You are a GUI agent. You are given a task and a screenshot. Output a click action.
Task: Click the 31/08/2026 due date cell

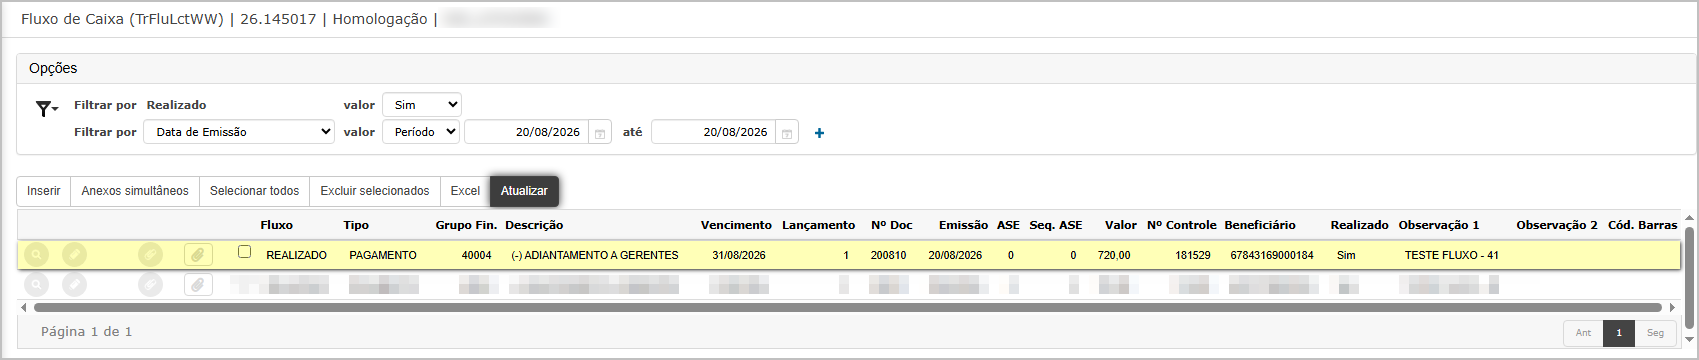click(x=738, y=255)
